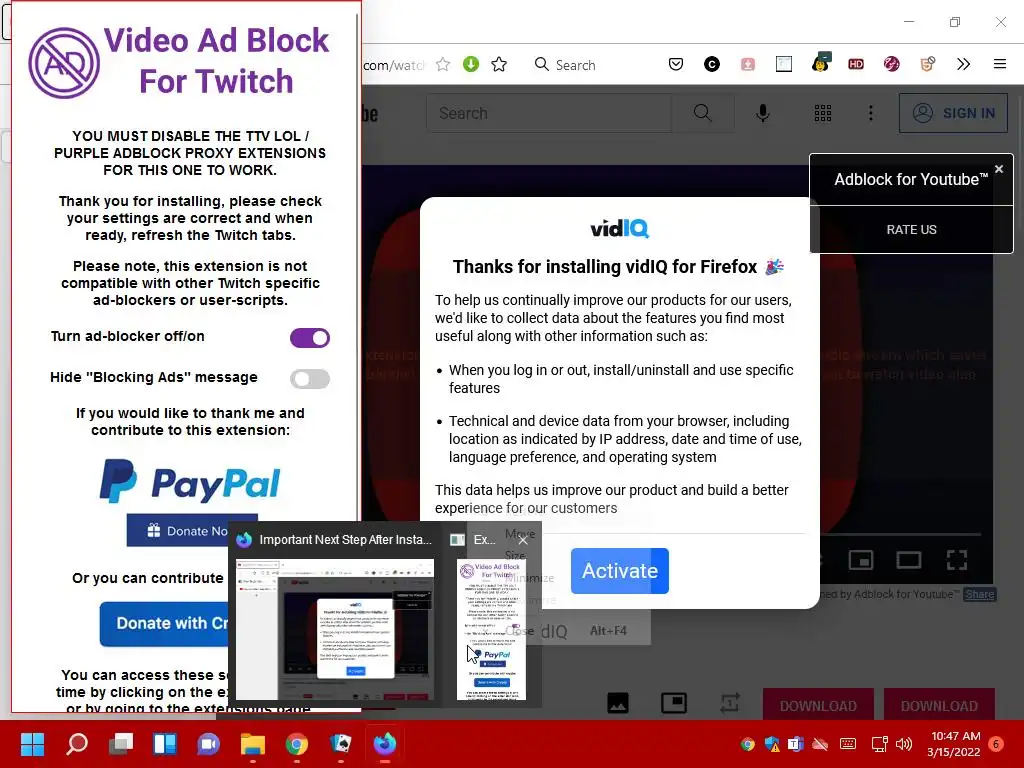Click the Pocket save icon in Firefox toolbar

point(676,64)
